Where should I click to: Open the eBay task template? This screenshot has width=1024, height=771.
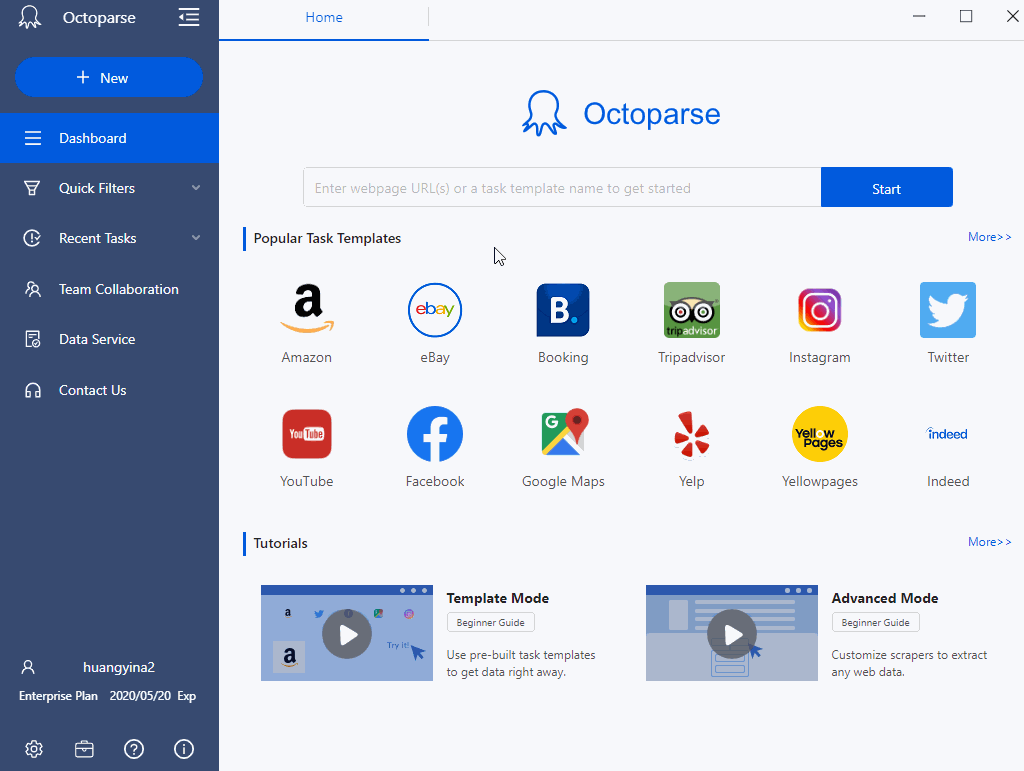click(435, 309)
